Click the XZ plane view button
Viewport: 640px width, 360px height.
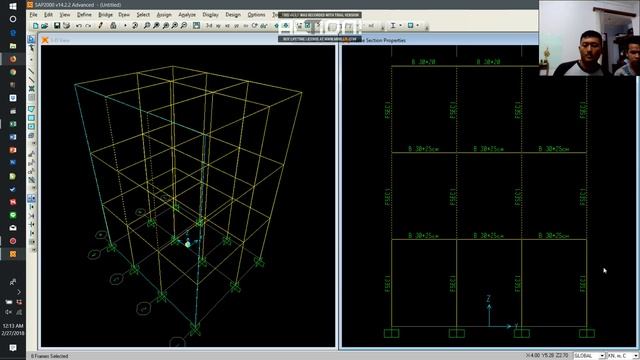tap(227, 26)
